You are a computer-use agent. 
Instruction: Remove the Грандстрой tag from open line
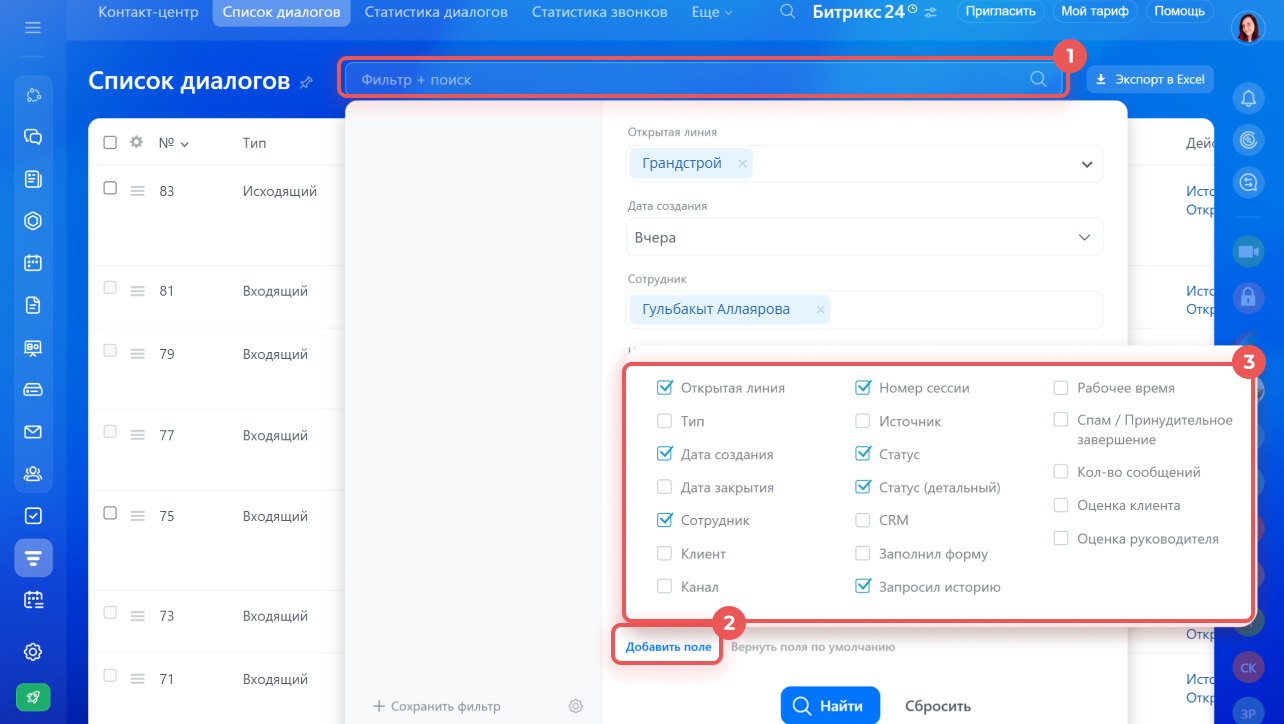[x=742, y=164]
